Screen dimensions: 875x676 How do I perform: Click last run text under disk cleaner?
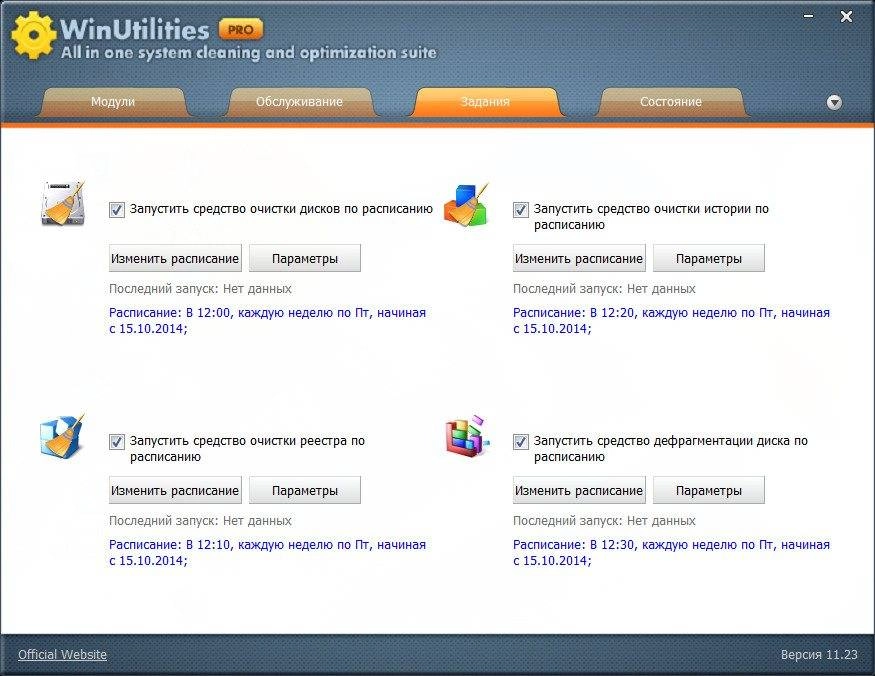tap(200, 289)
